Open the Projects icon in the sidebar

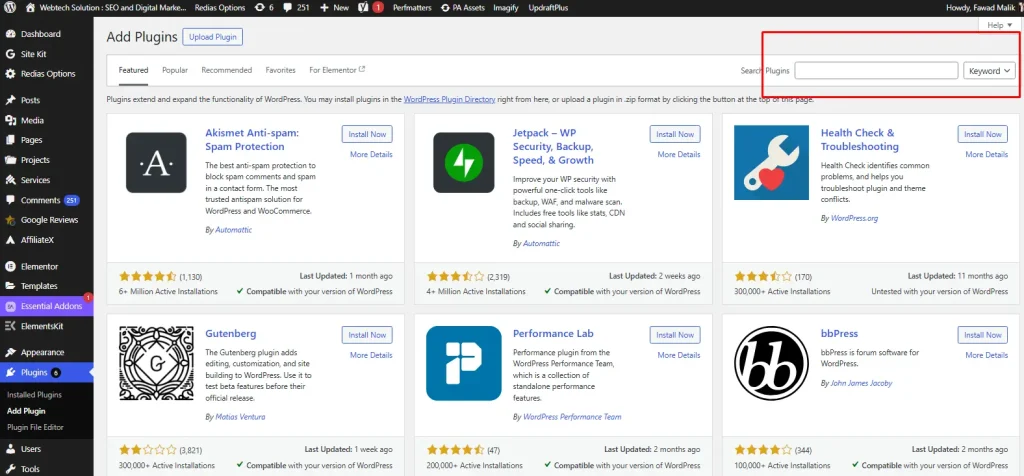10,160
